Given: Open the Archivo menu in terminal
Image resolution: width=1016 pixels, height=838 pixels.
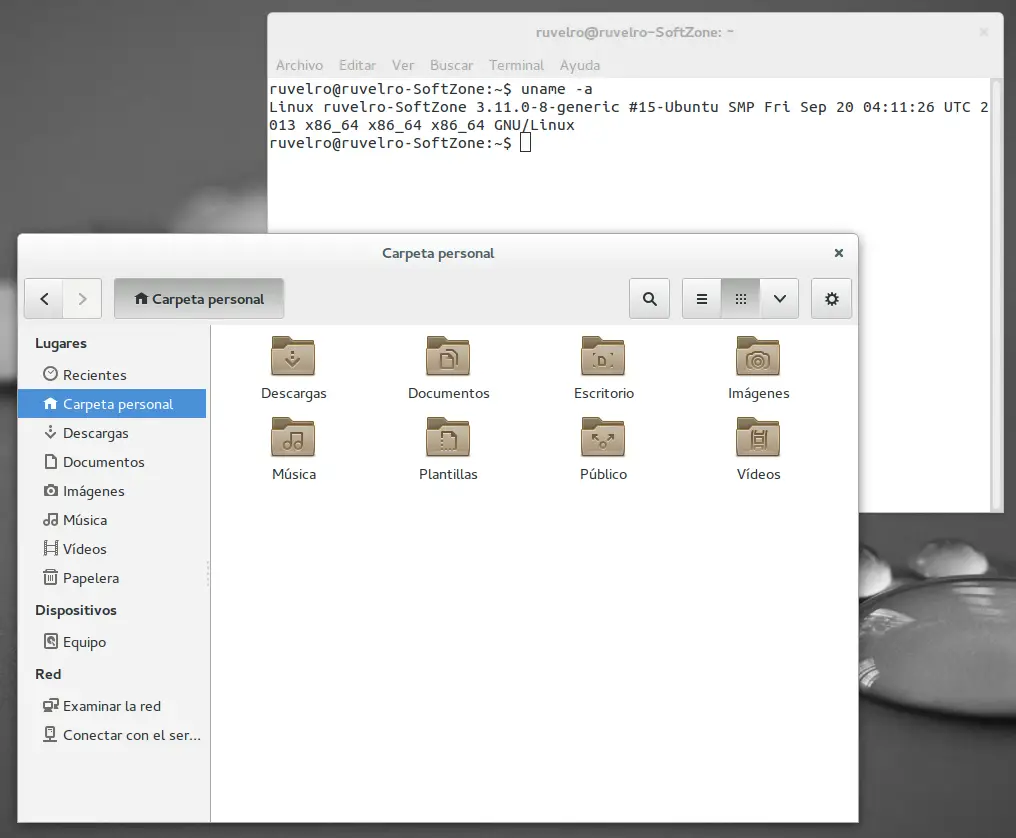Looking at the screenshot, I should tap(299, 65).
